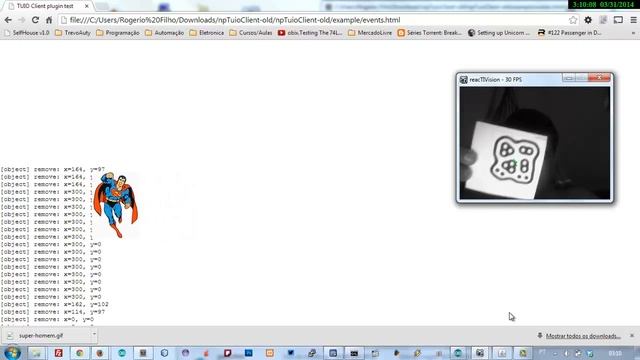The image size is (640, 360).
Task: Close the reacTIVision window
Action: (x=600, y=78)
